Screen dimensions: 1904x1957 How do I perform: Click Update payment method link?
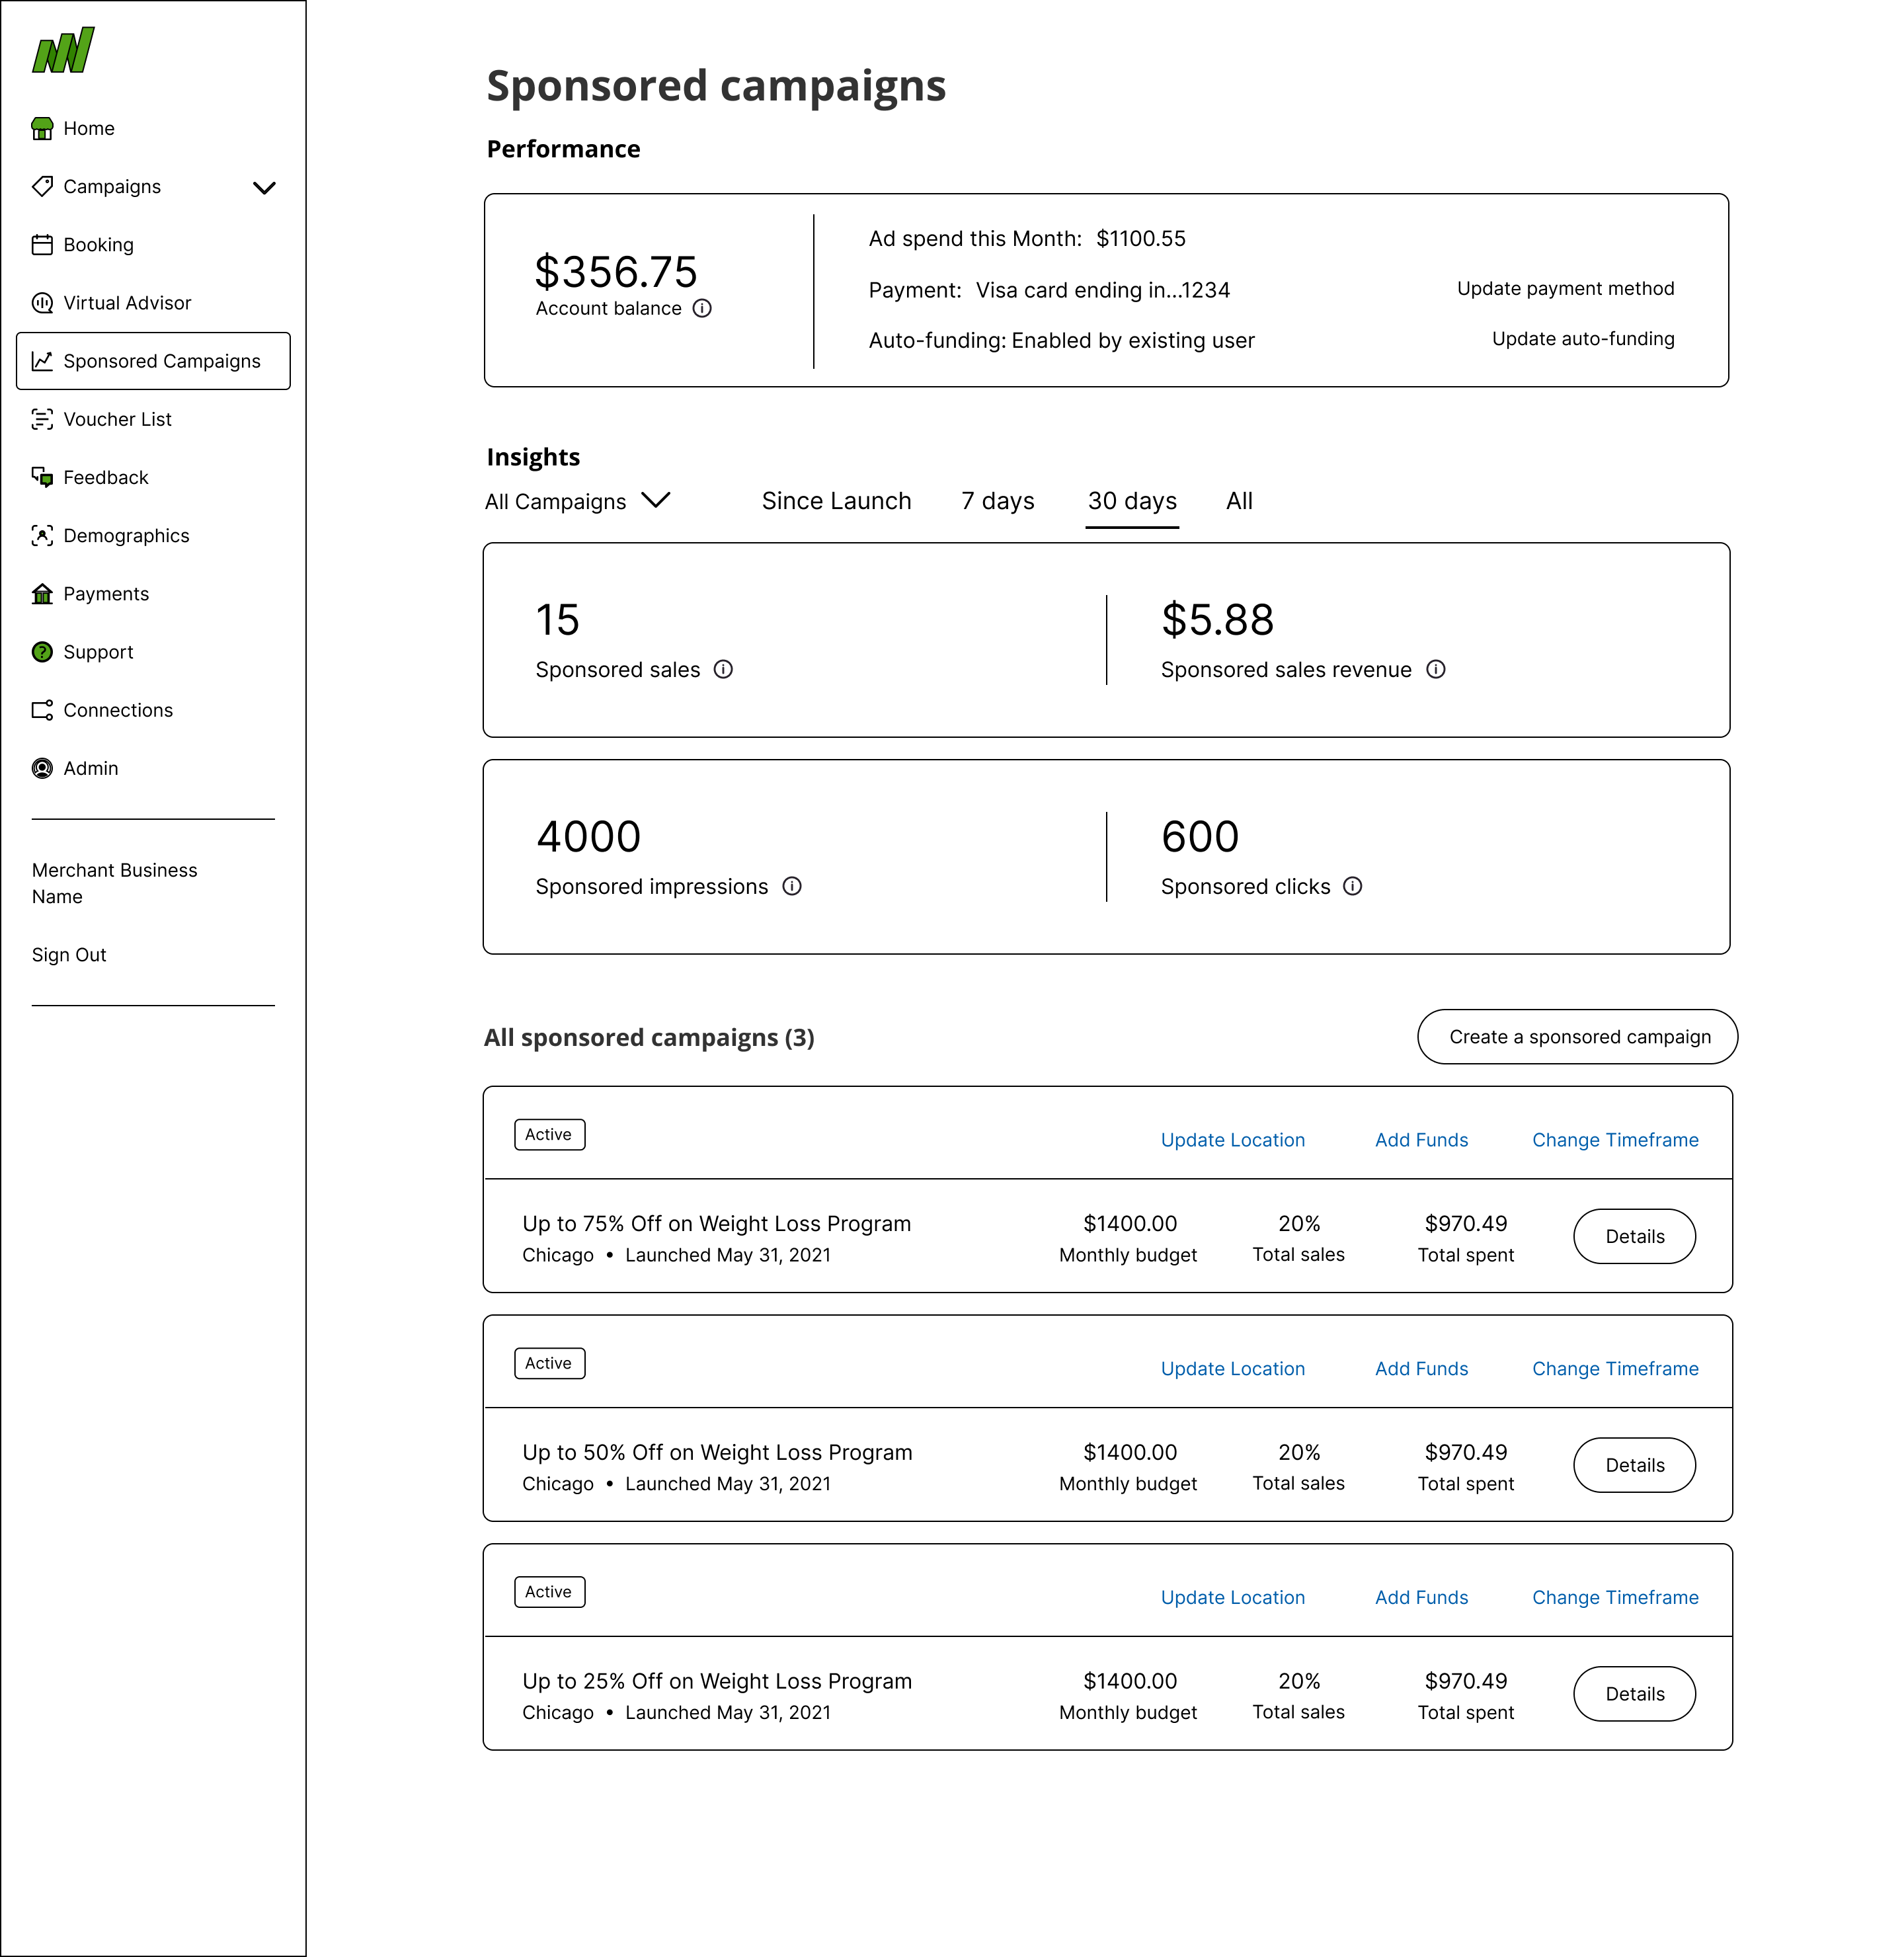1565,288
